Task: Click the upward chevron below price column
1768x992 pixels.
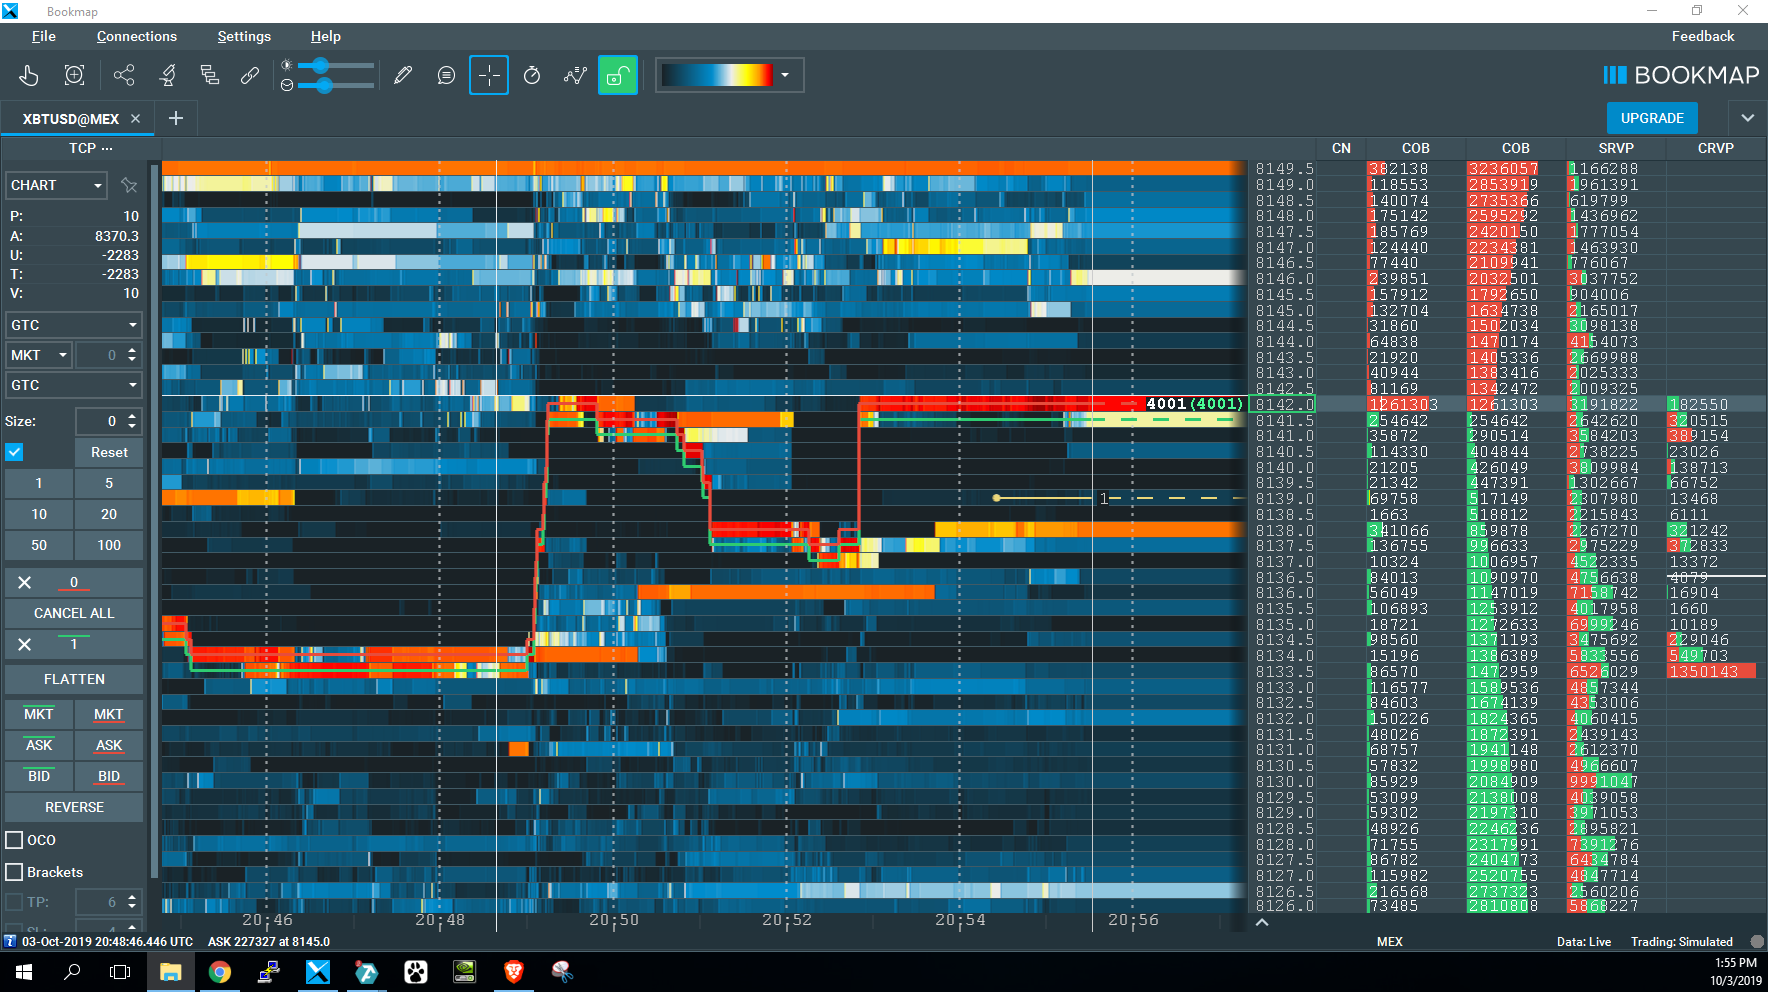Action: (1262, 922)
